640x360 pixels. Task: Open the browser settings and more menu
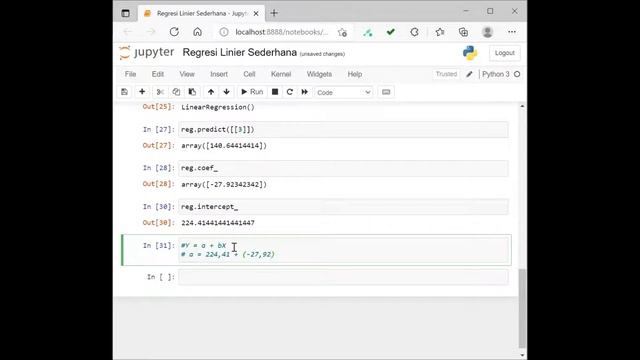pos(512,32)
